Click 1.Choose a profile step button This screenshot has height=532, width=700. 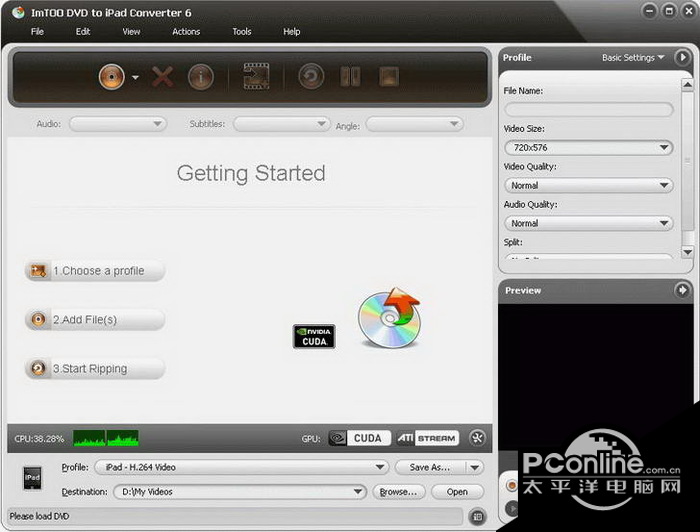(95, 271)
